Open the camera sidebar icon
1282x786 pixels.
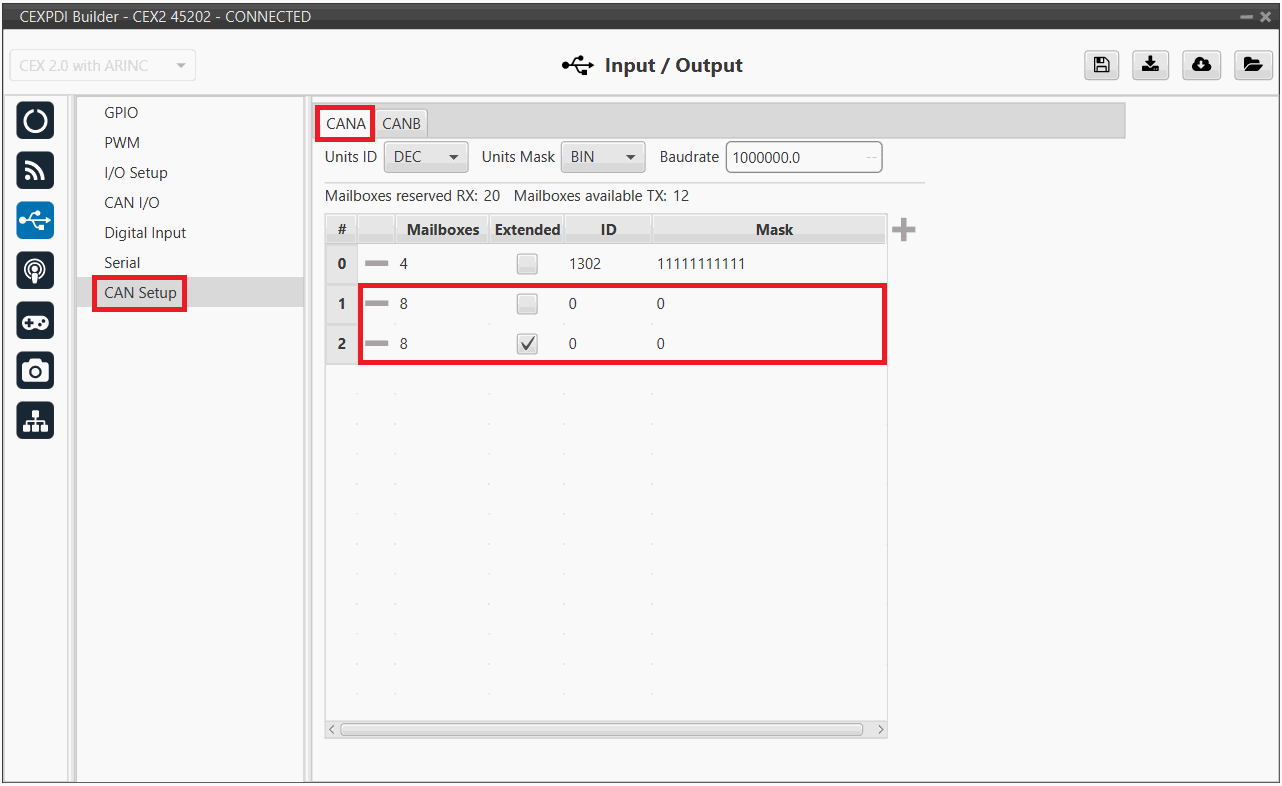click(35, 371)
